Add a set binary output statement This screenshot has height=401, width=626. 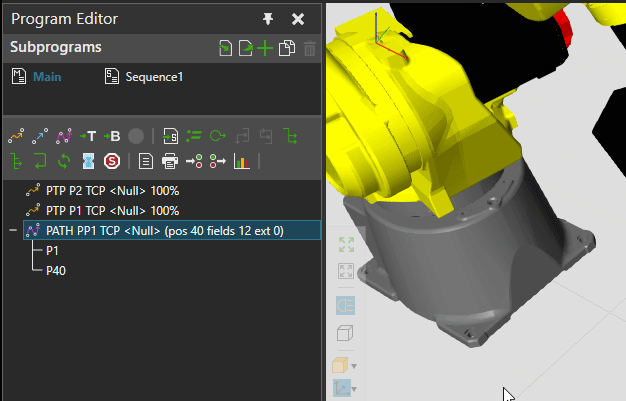tap(218, 161)
